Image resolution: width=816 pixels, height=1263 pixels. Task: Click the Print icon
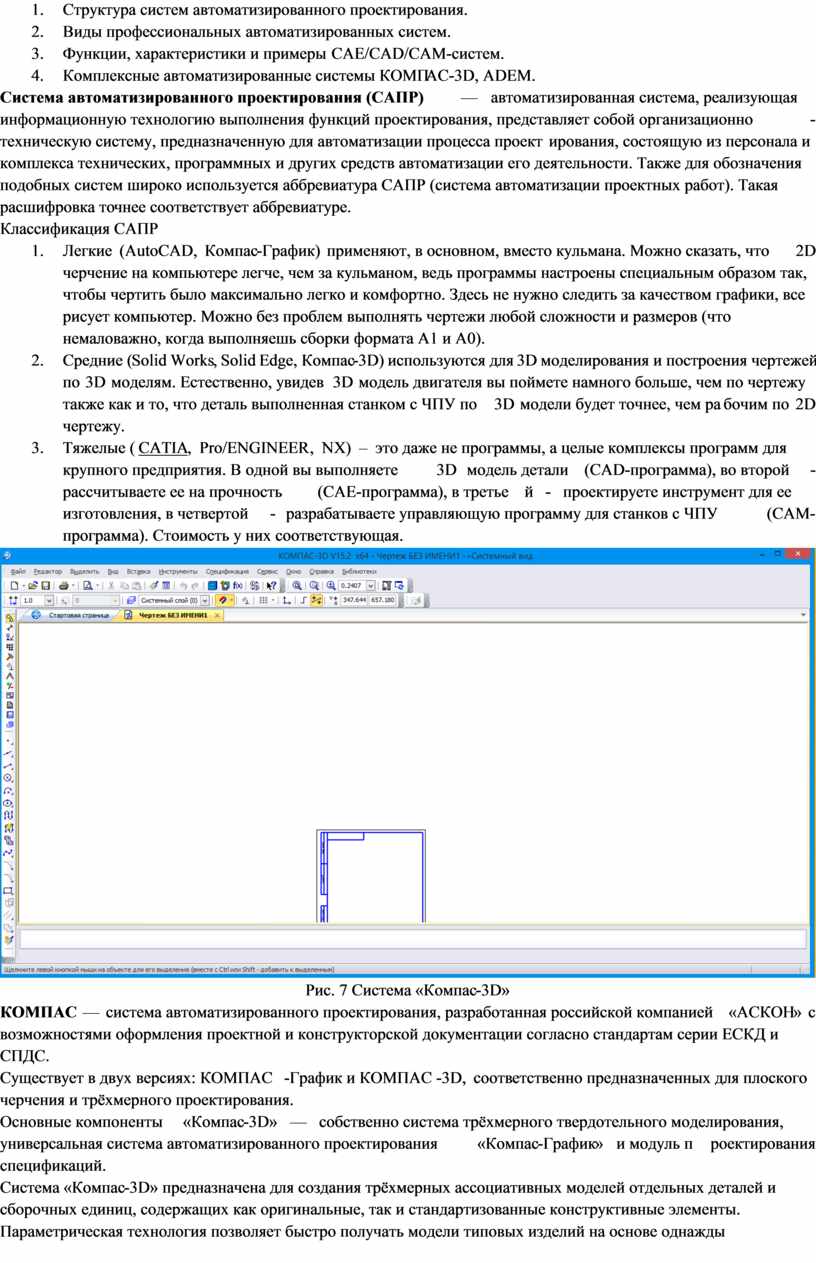tap(63, 585)
